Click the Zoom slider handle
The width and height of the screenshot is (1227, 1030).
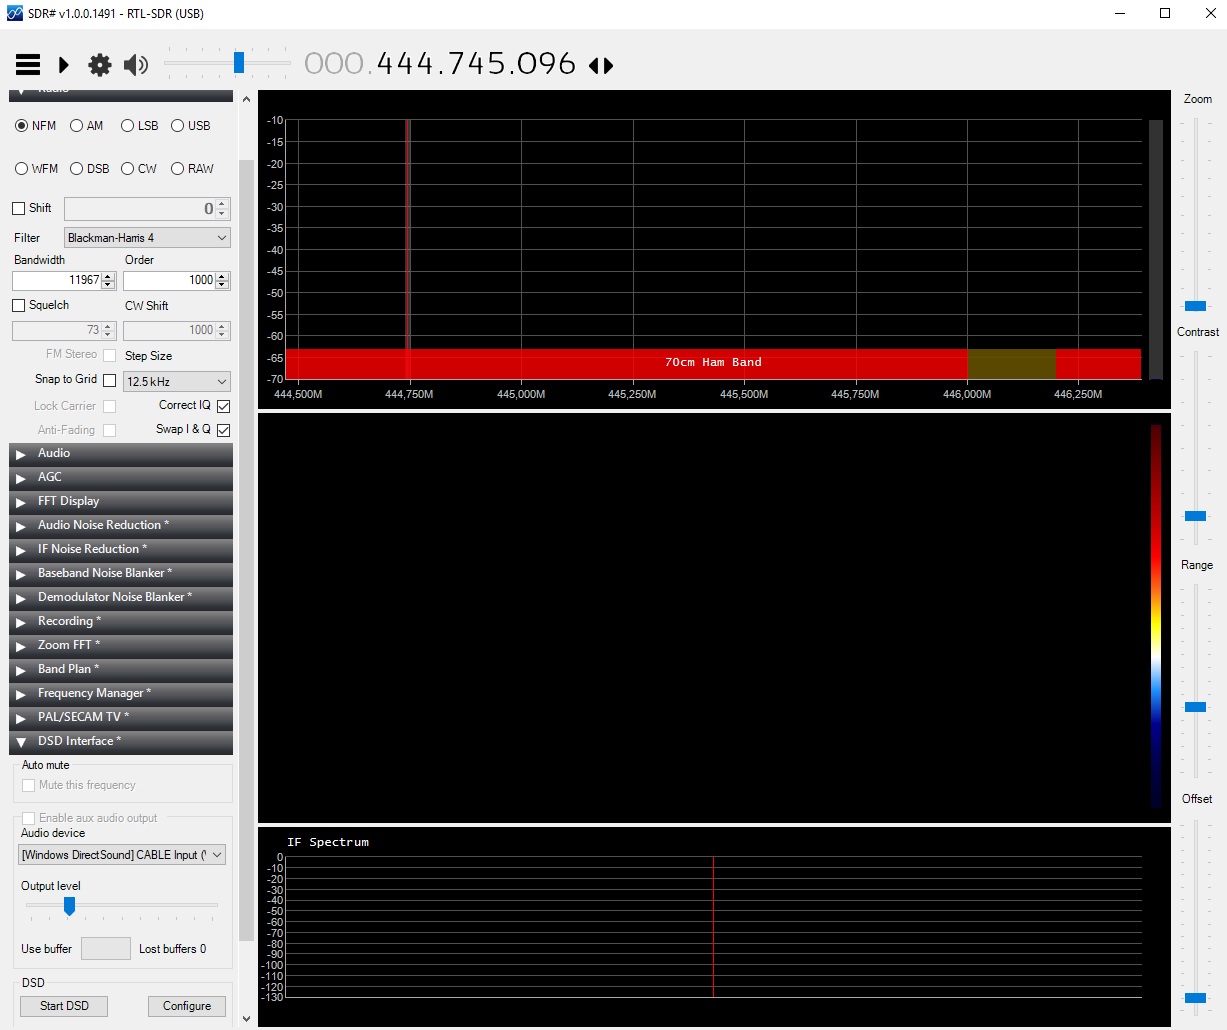coord(1196,306)
